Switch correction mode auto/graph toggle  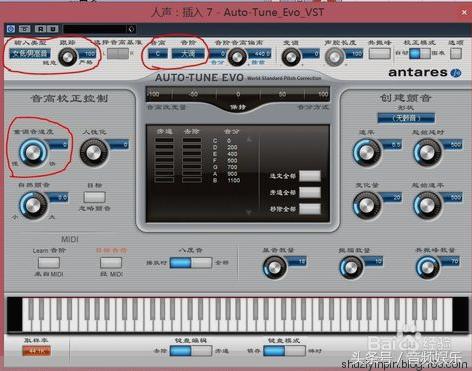pos(420,53)
